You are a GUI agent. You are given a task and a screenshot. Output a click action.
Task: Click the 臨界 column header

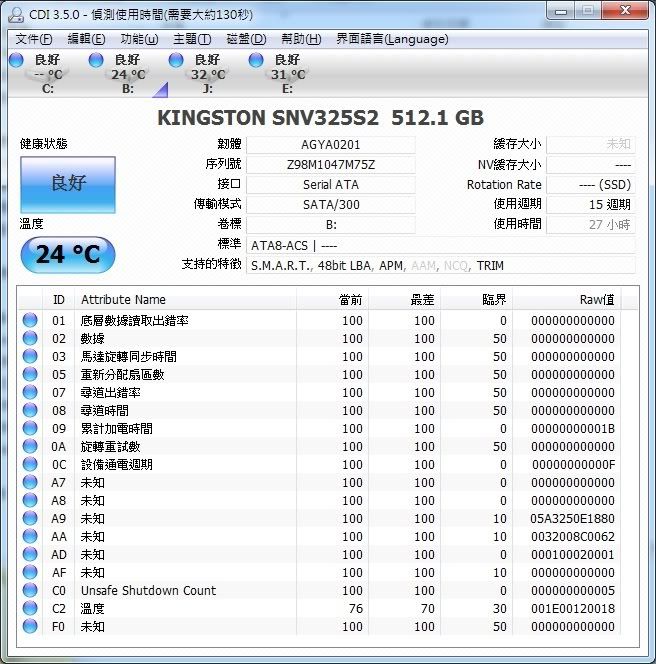tap(476, 299)
